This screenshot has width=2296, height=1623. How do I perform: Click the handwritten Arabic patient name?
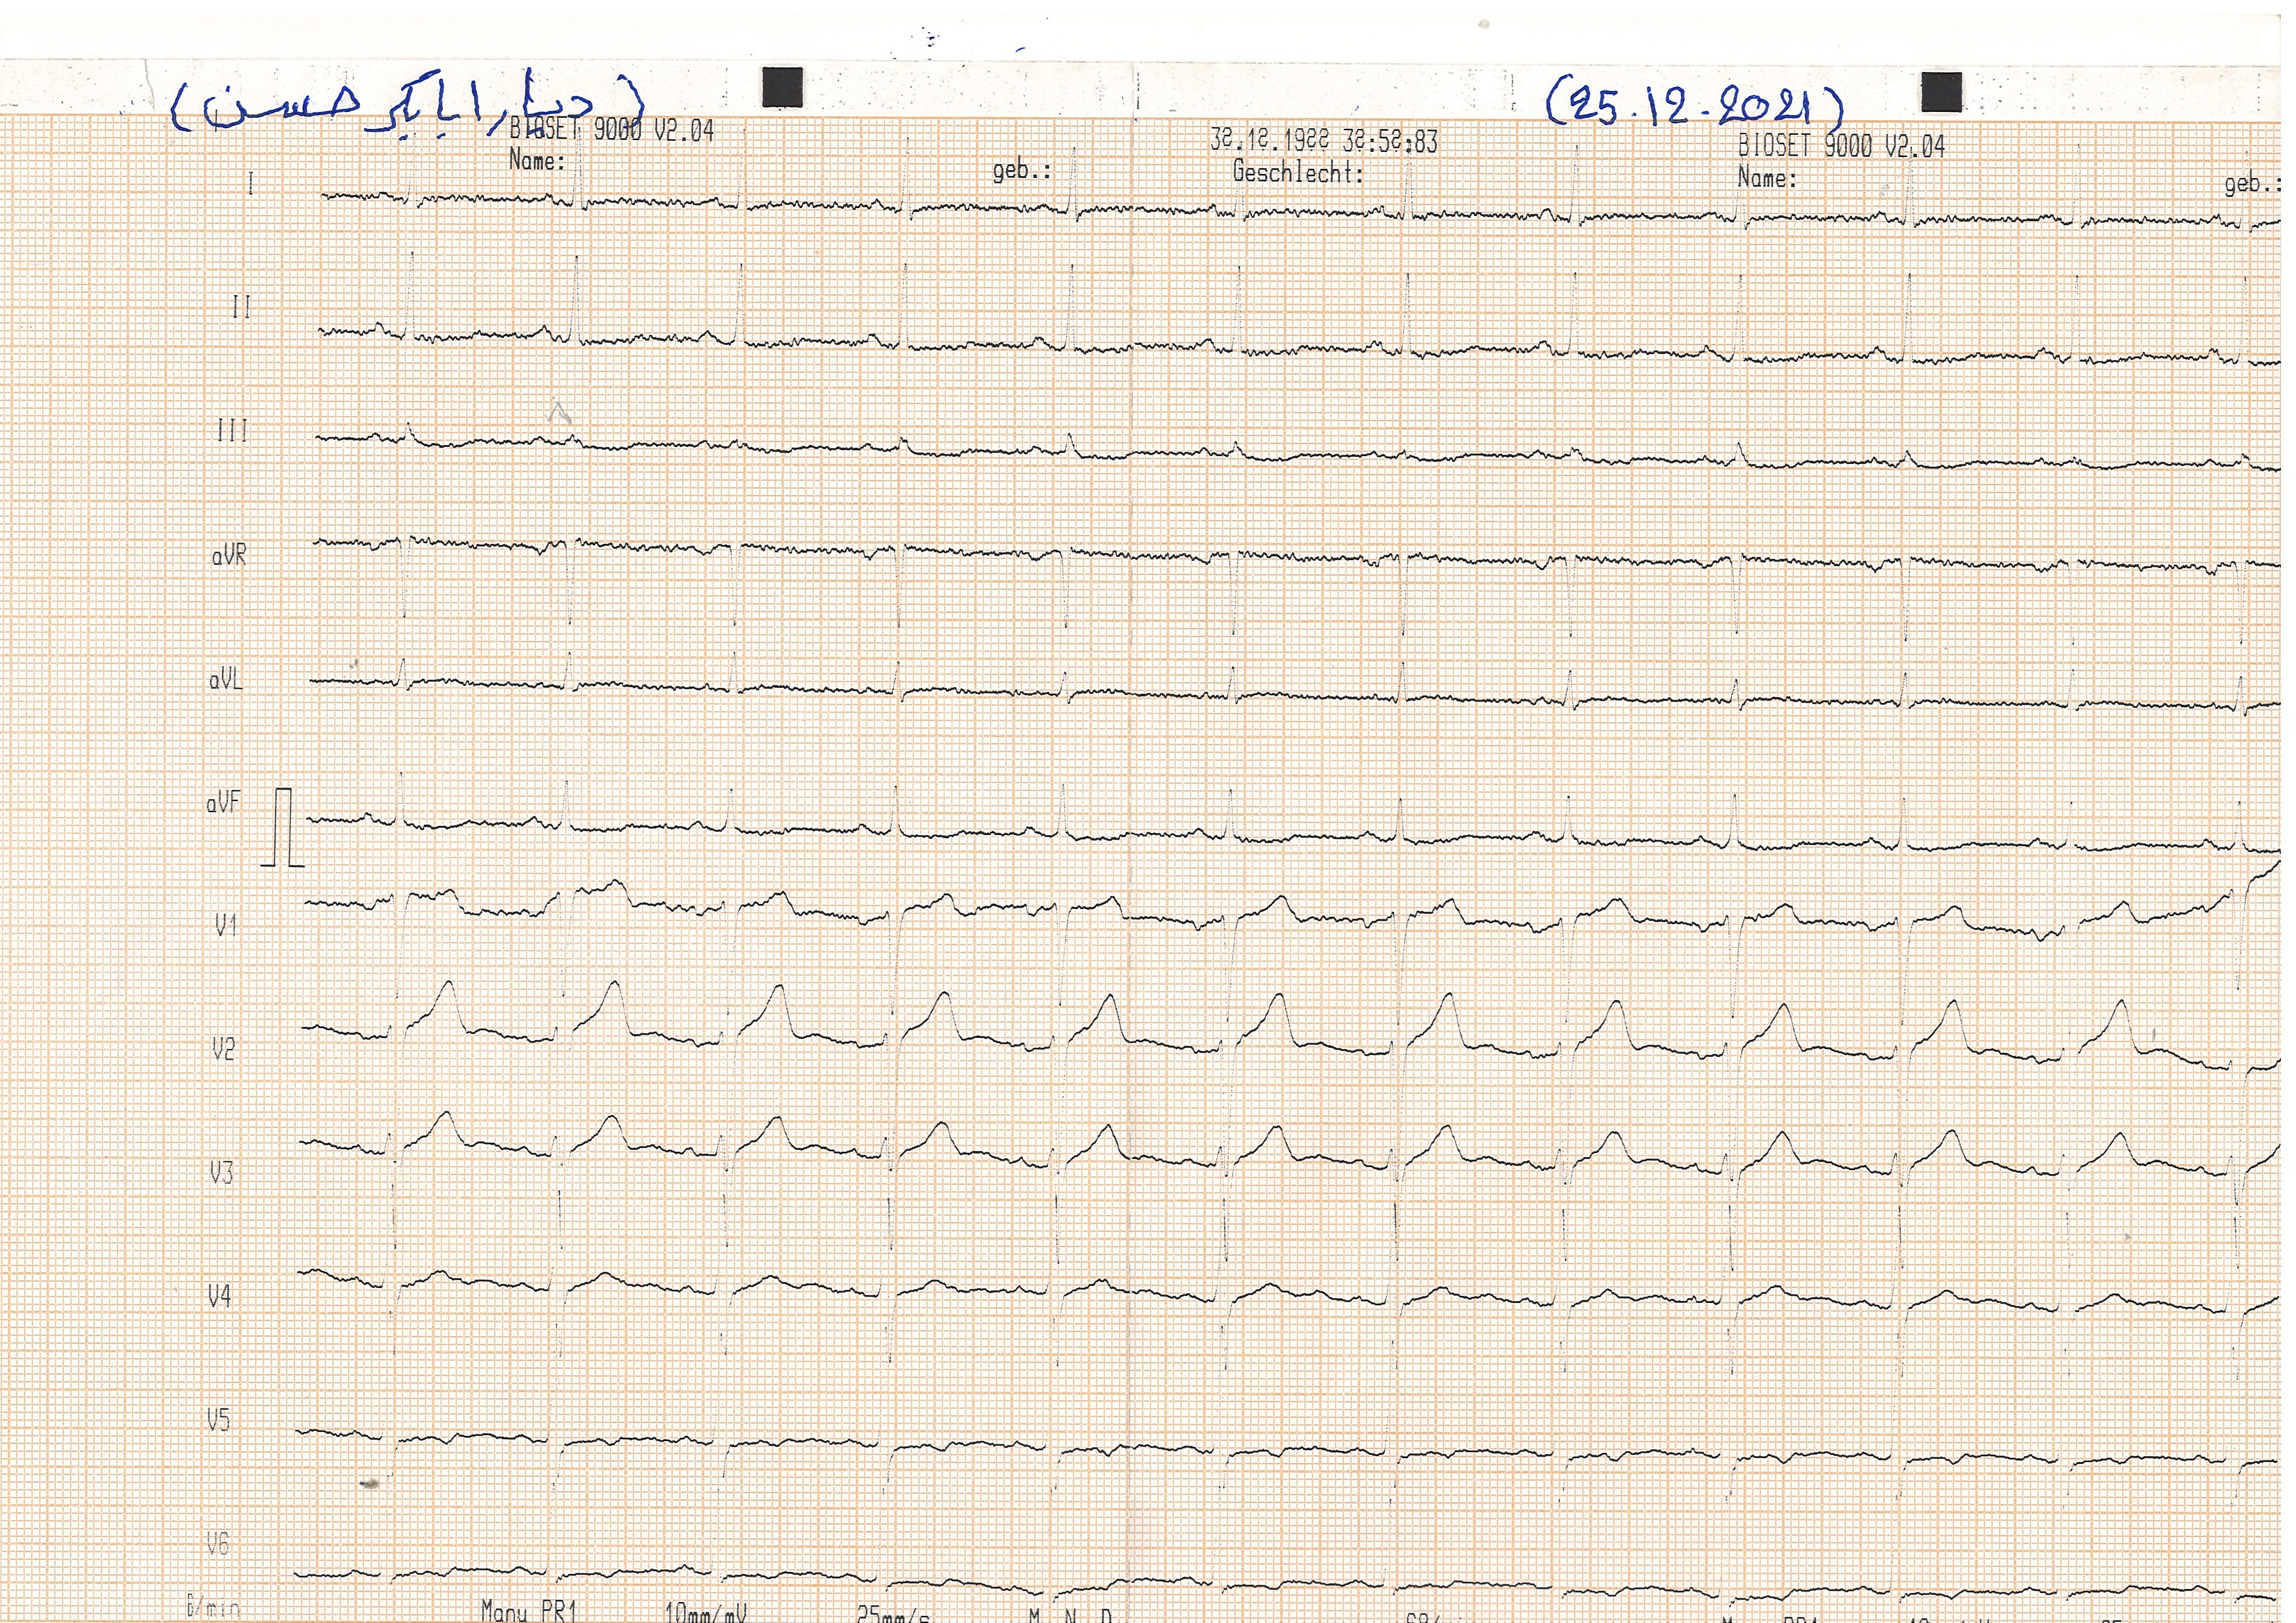tap(408, 104)
